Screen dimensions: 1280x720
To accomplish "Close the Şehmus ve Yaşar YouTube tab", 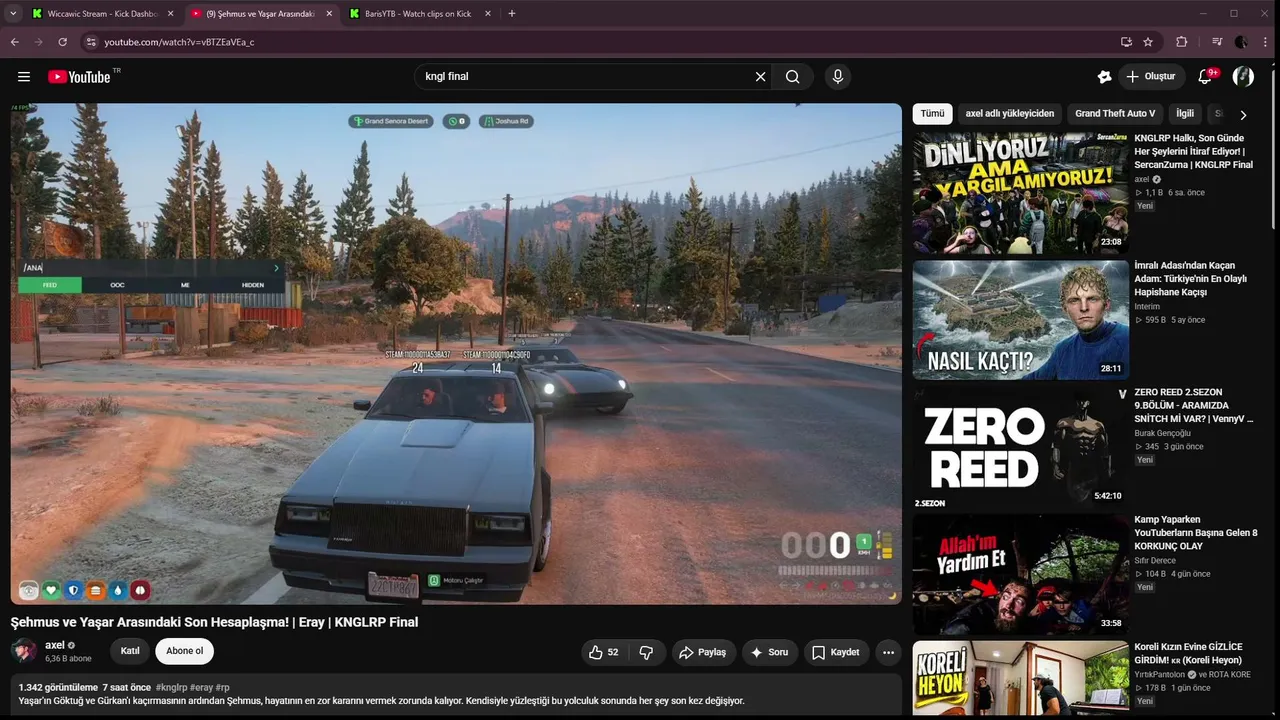I will pos(329,14).
